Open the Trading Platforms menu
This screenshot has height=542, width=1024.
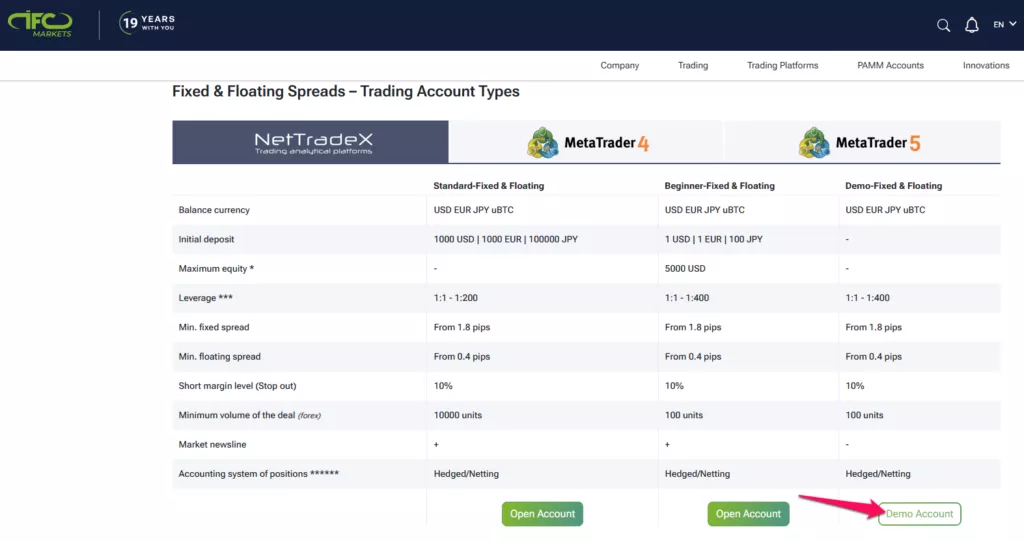coord(782,65)
